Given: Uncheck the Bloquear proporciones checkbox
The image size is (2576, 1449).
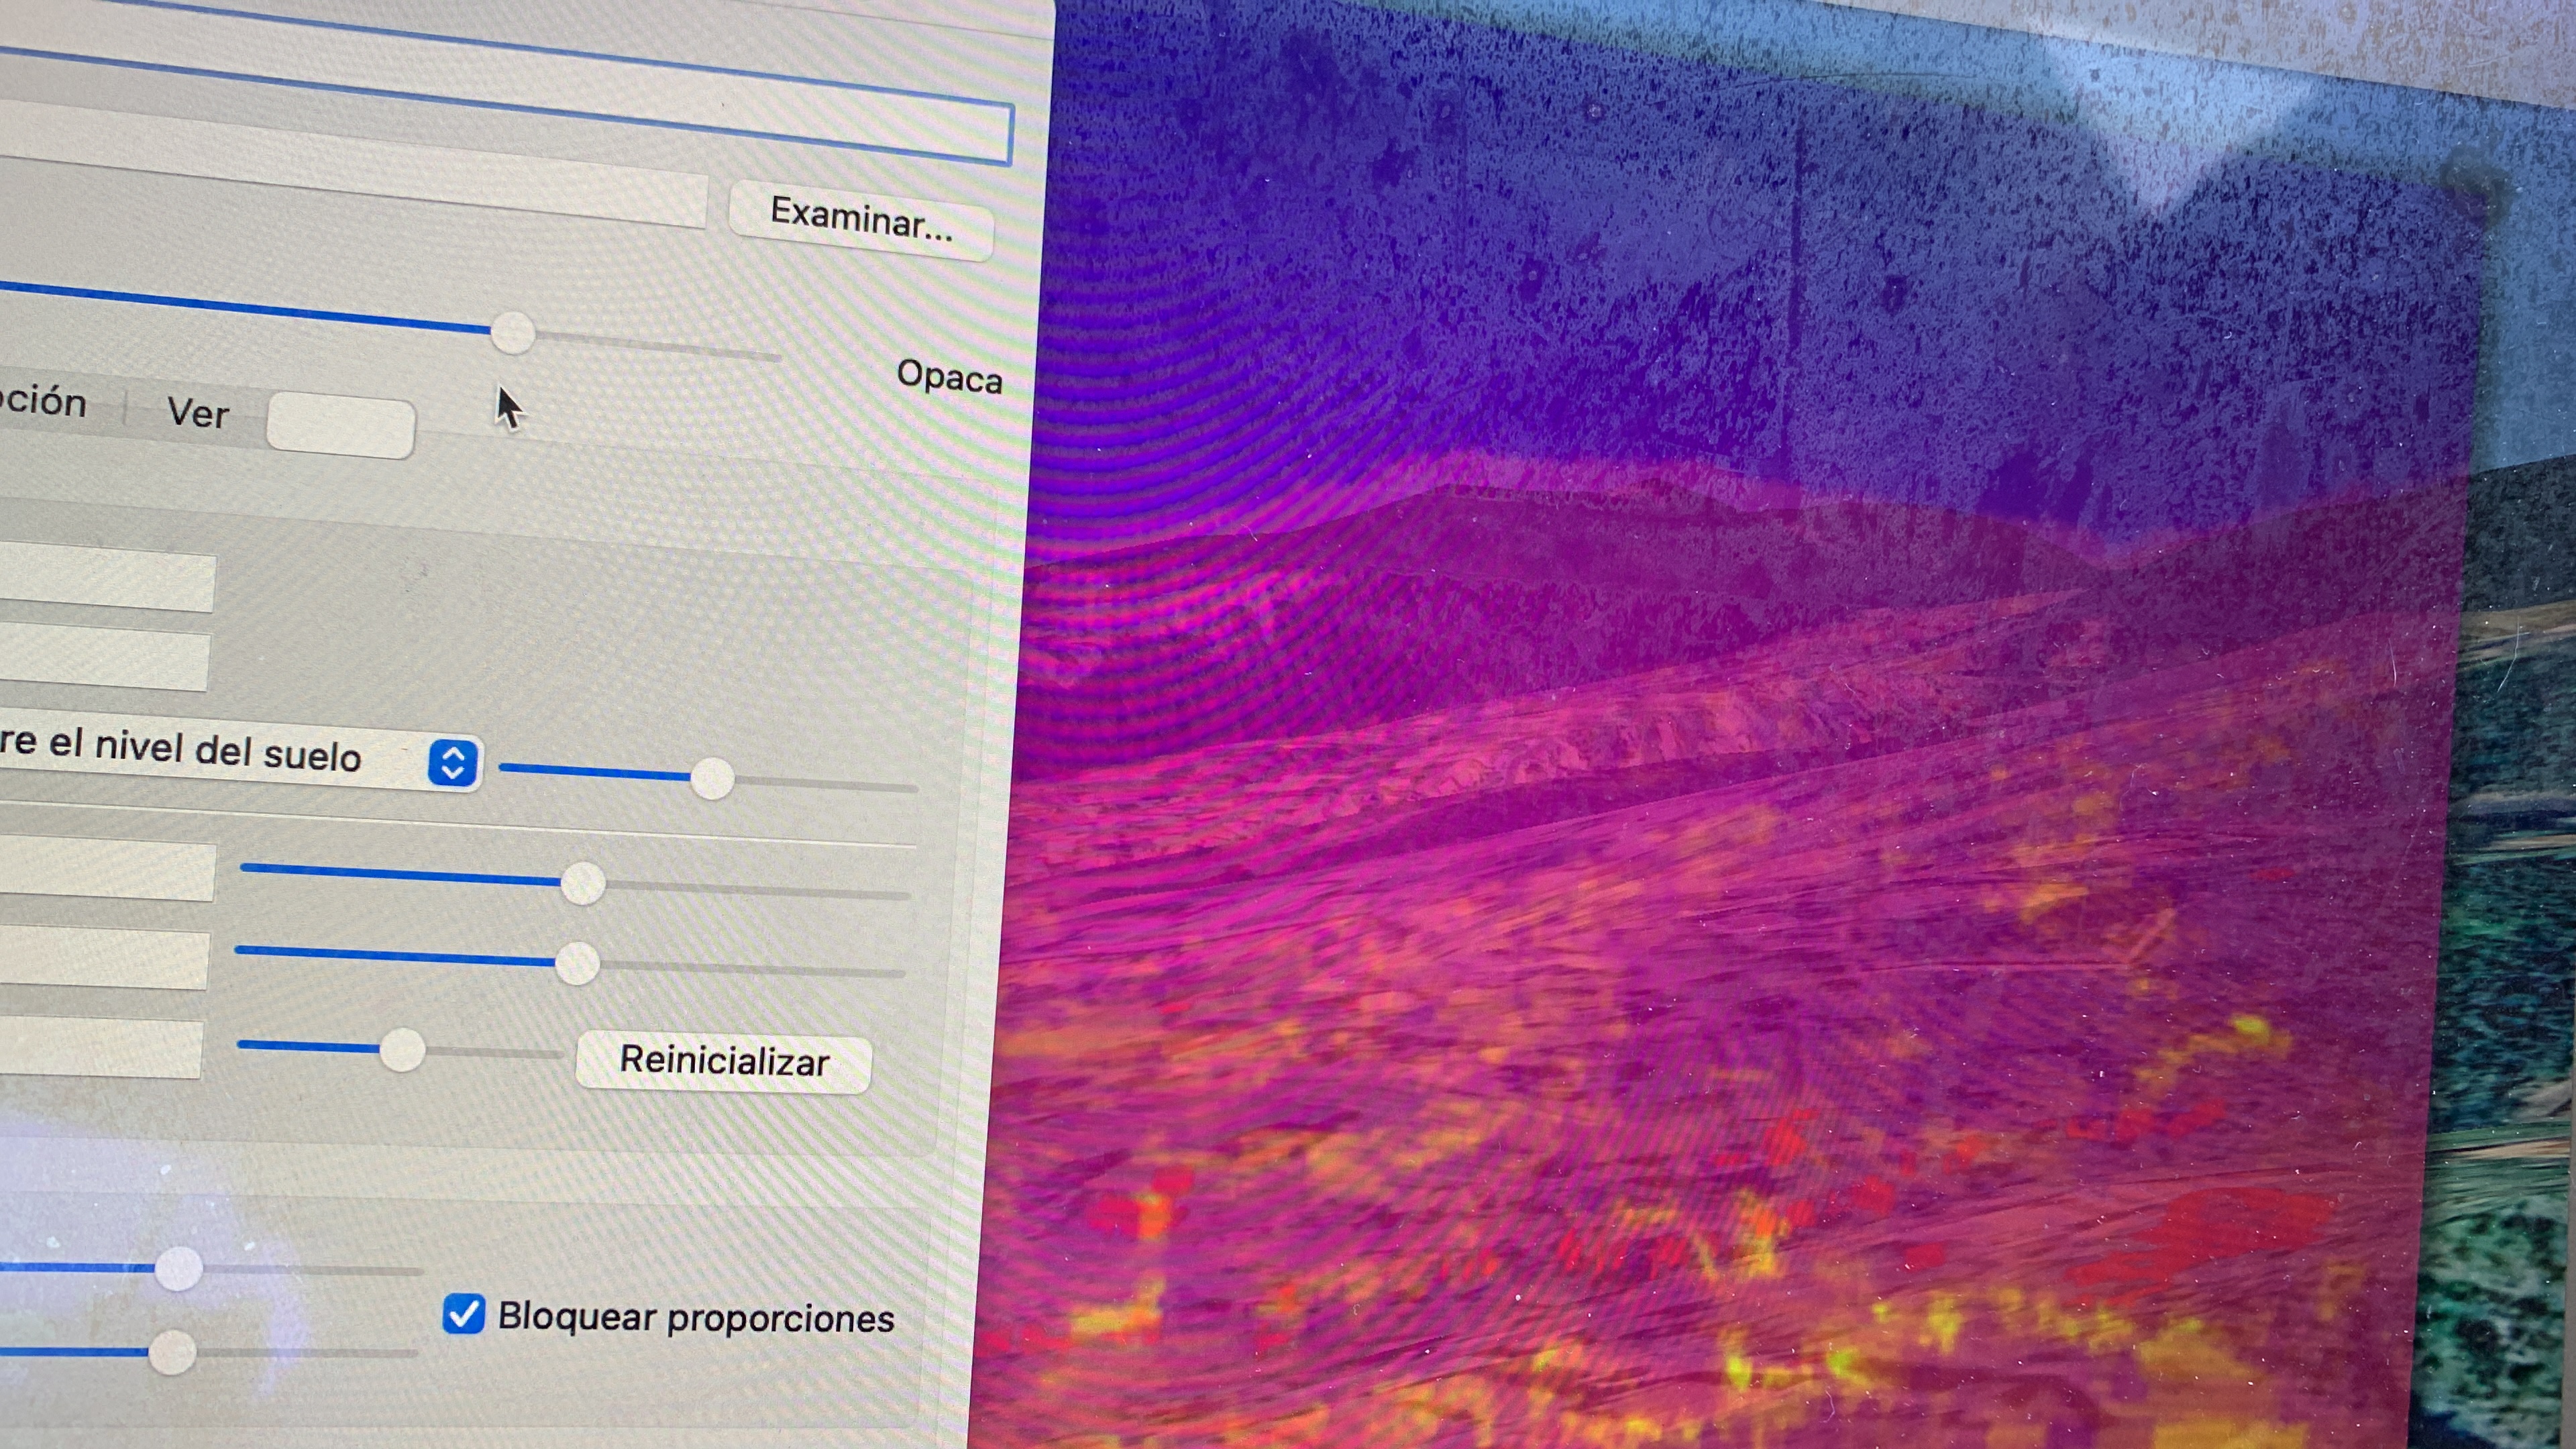Looking at the screenshot, I should [x=463, y=1314].
